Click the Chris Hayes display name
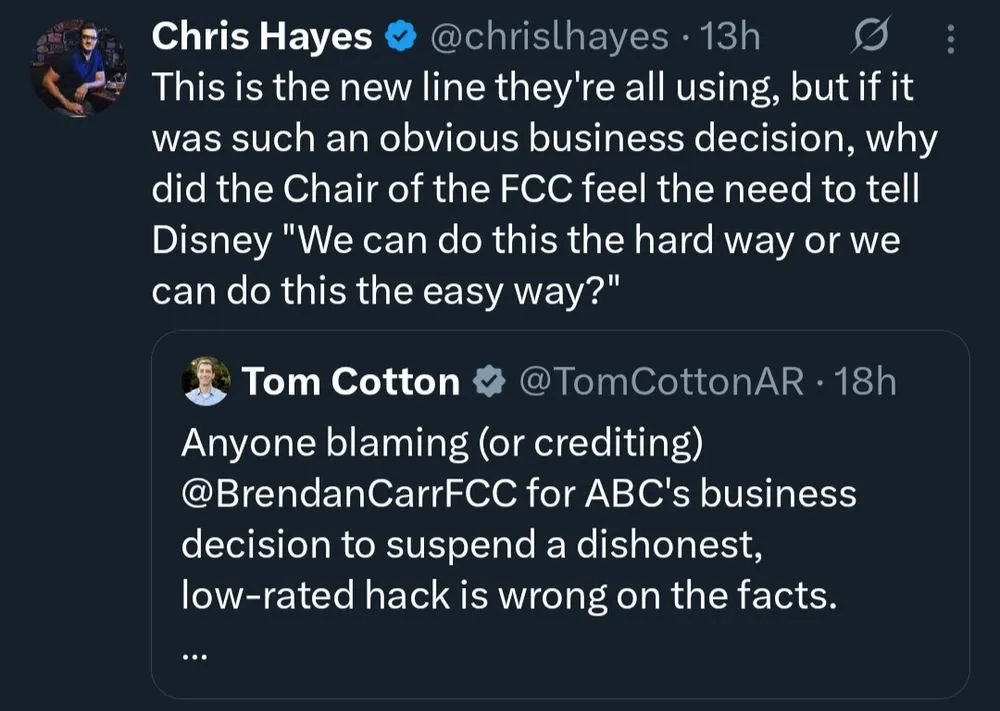 (261, 37)
